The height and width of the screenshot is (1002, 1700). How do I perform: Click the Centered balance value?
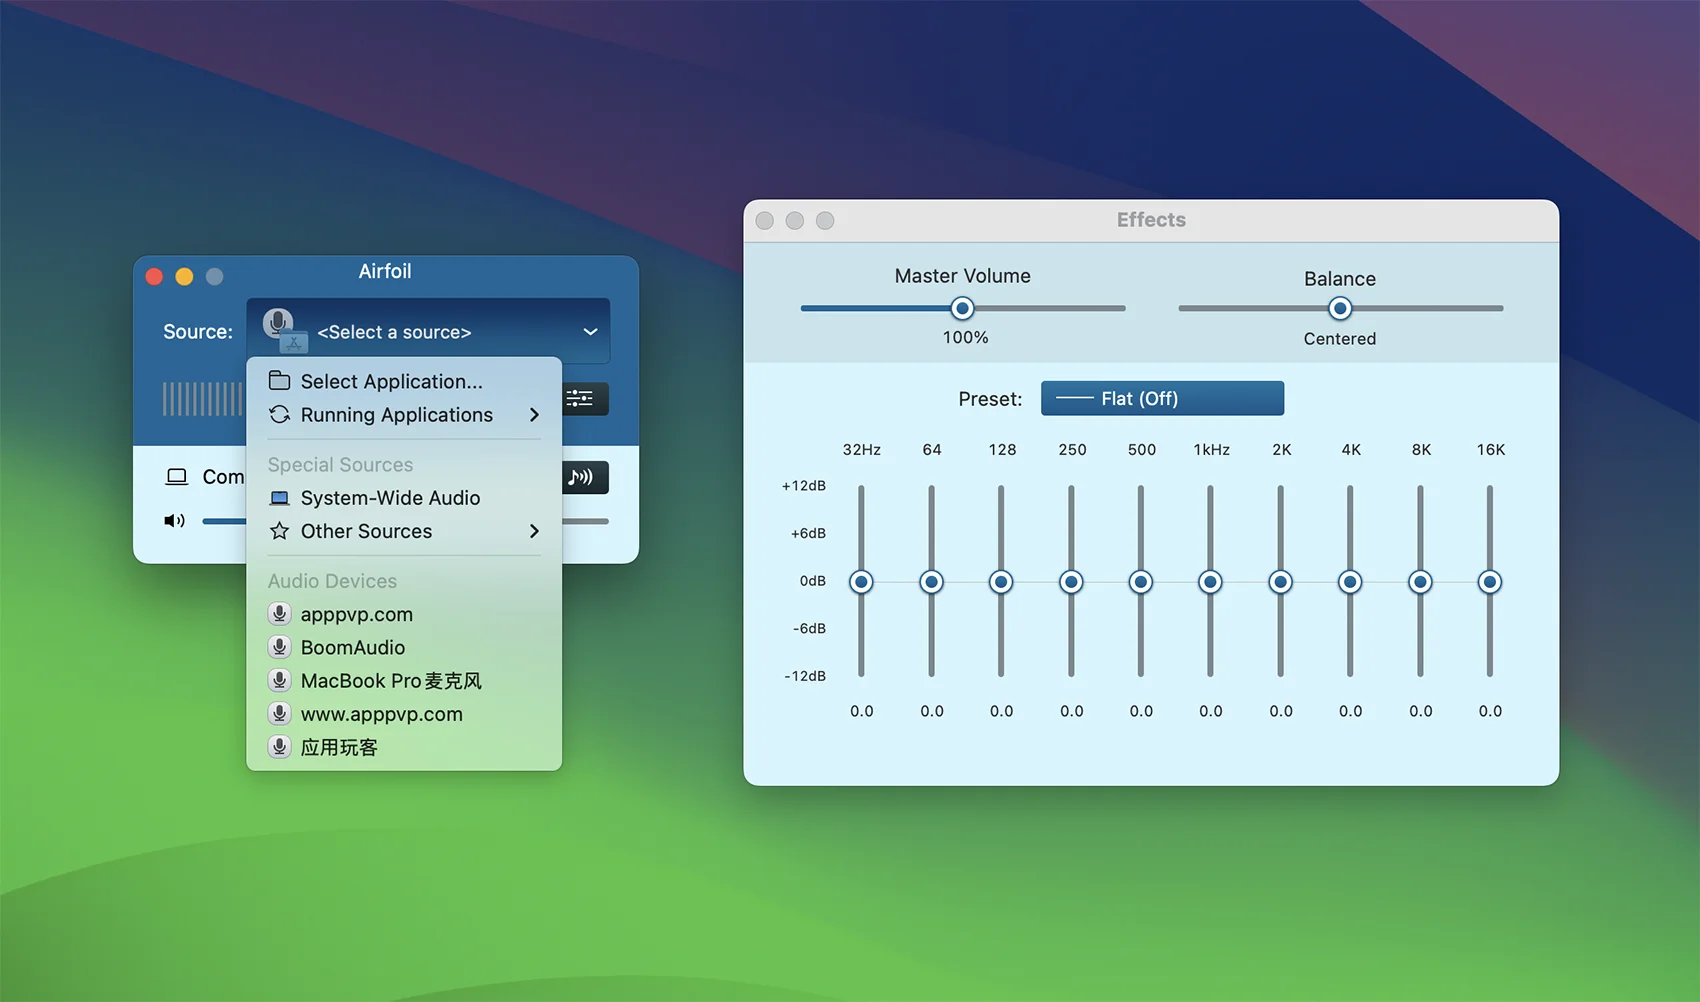pyautogui.click(x=1340, y=339)
